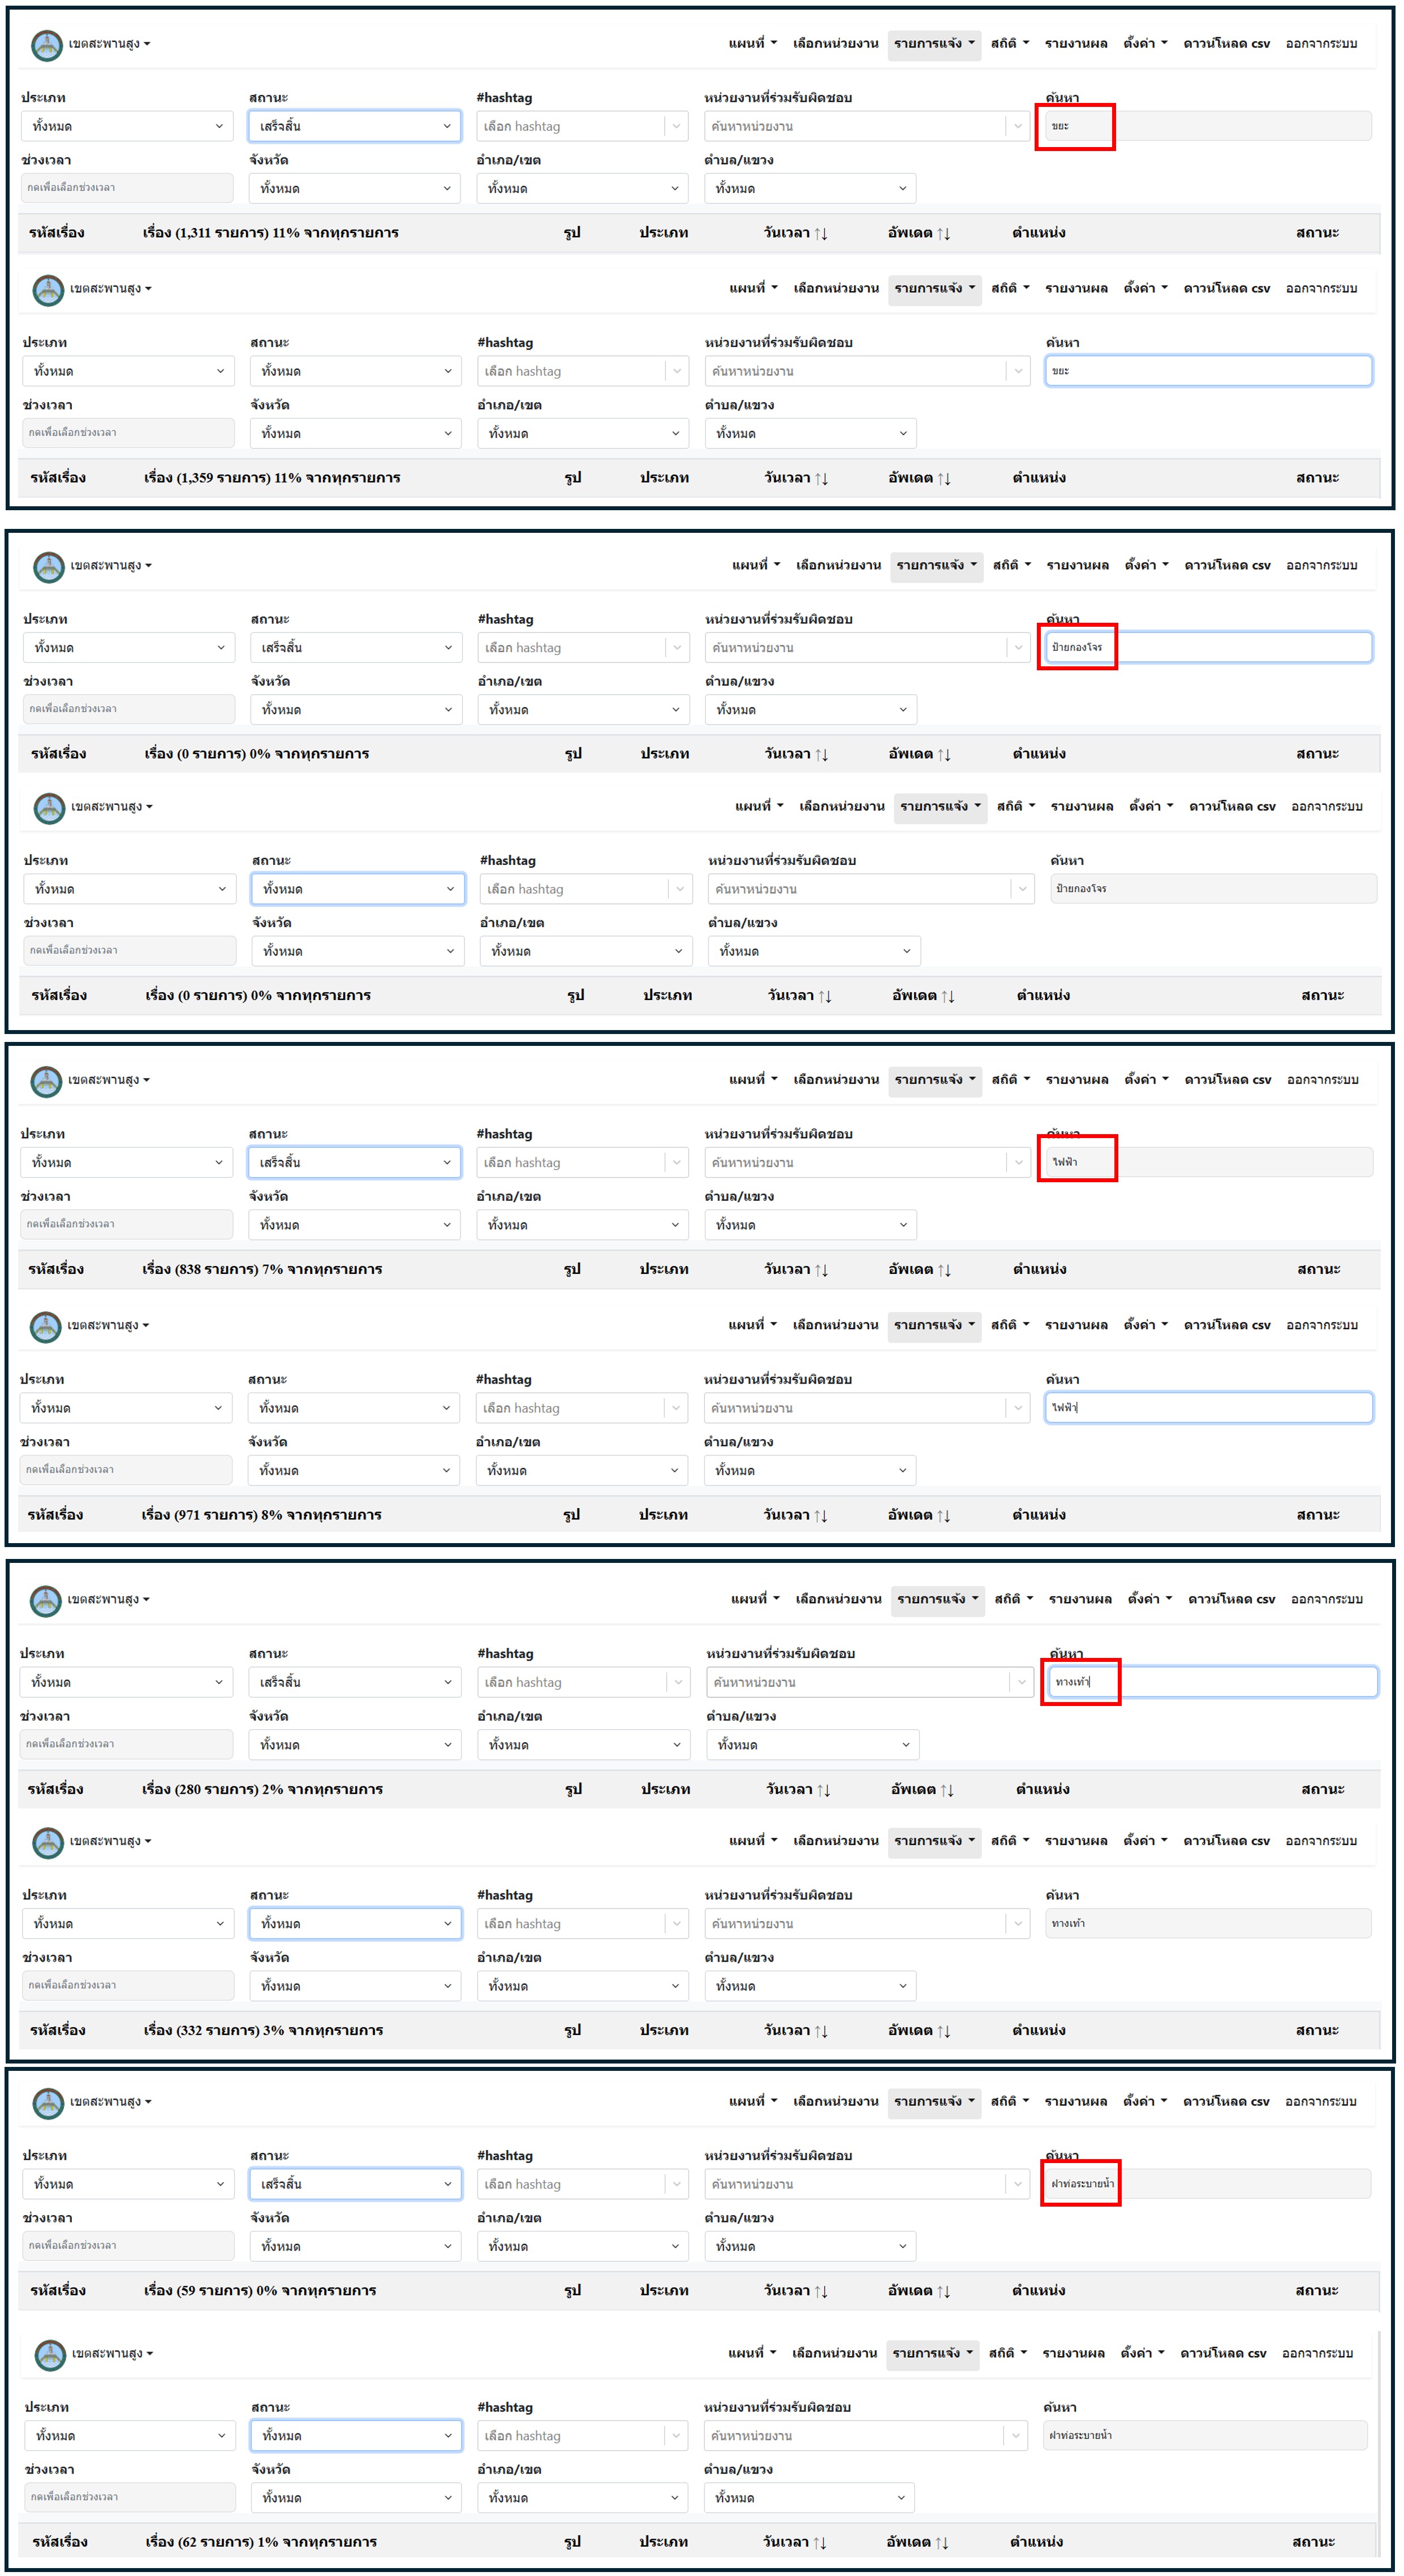Viewport: 1404px width, 2576px height.
Task: Click the district logo in the 1,359 รายการ panel
Action: coord(48,290)
